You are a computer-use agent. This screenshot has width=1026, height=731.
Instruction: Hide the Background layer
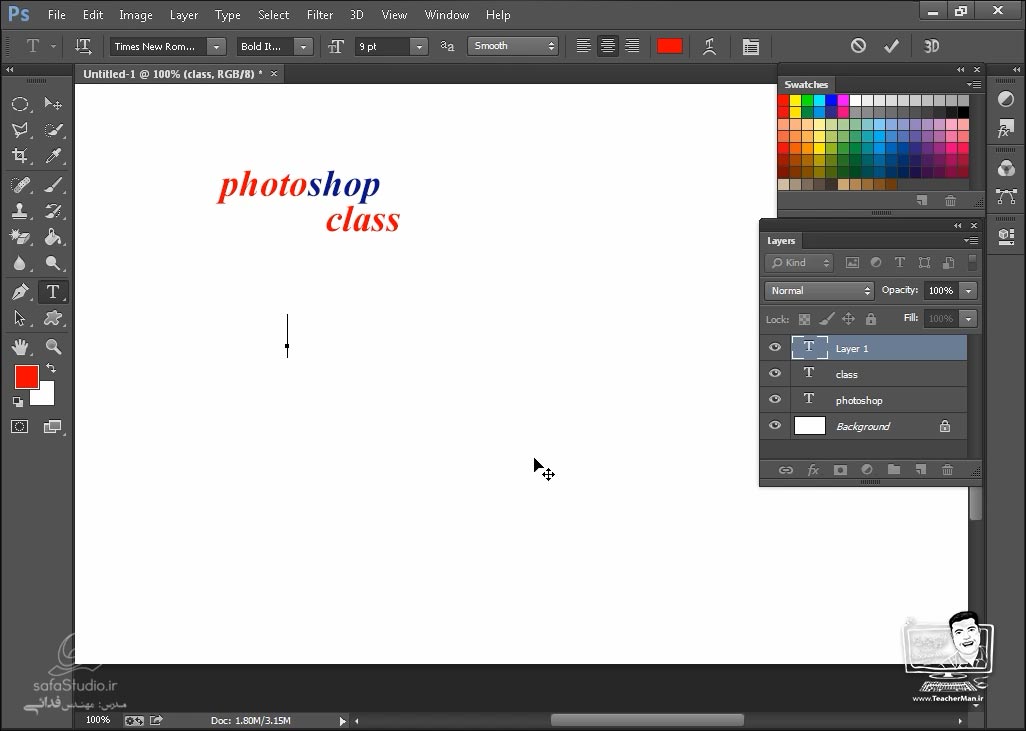[x=775, y=425]
